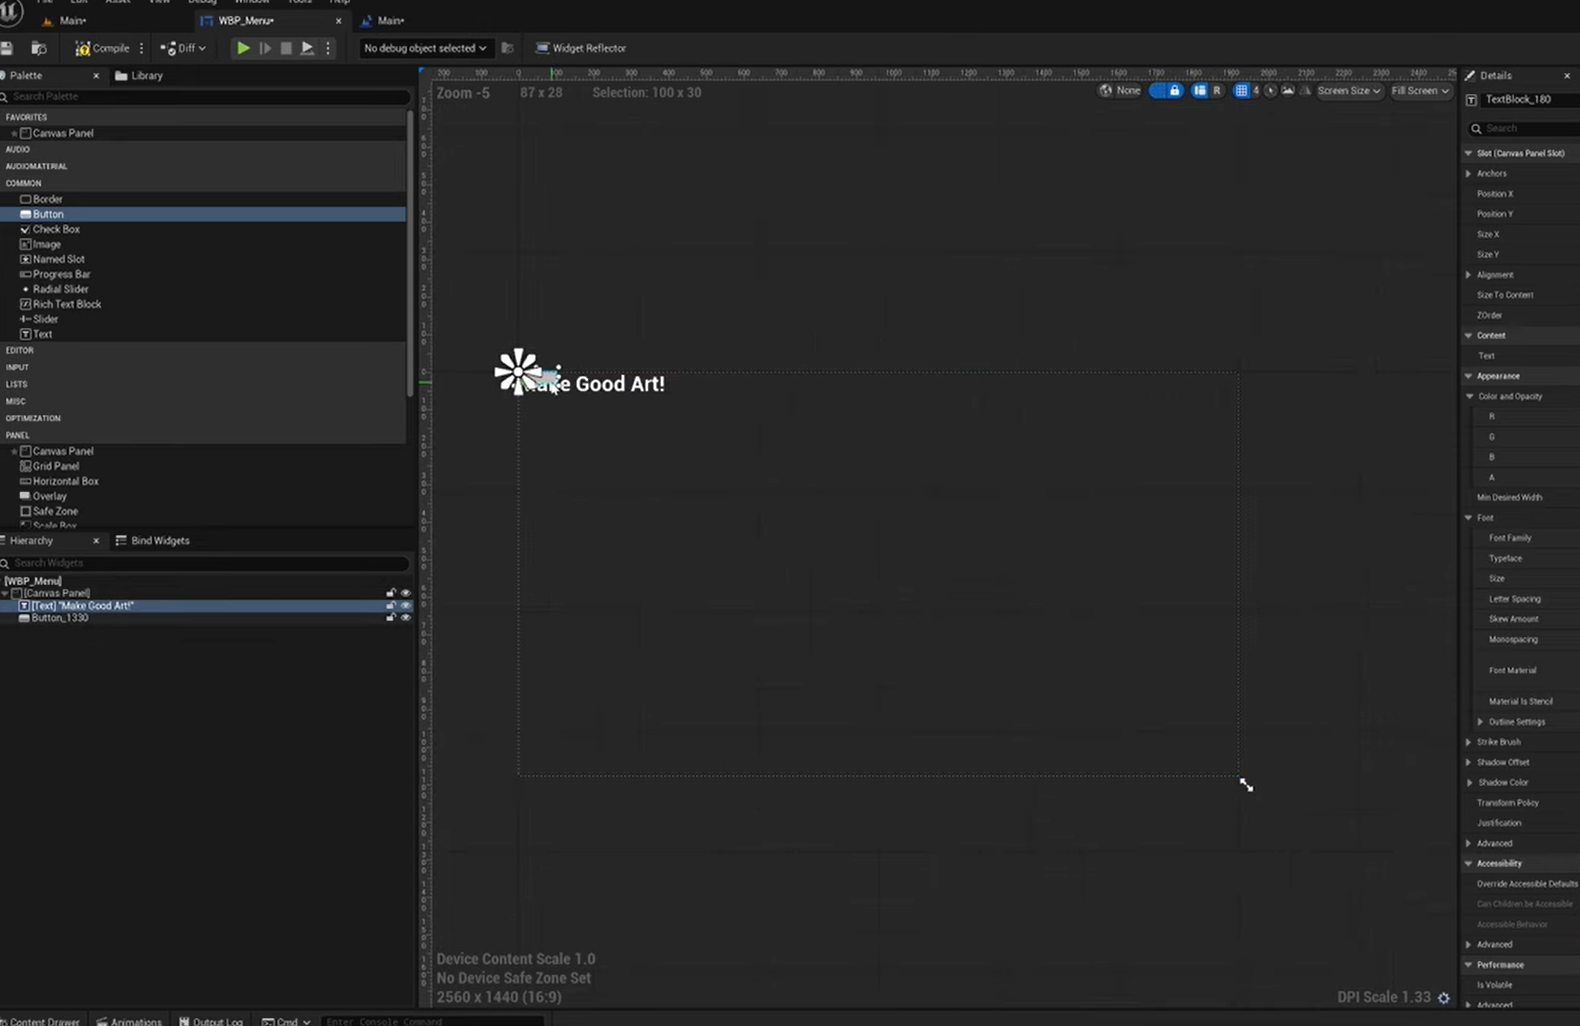Click the Save icon in the toolbar
Screen dimensions: 1580x1026
(7, 48)
